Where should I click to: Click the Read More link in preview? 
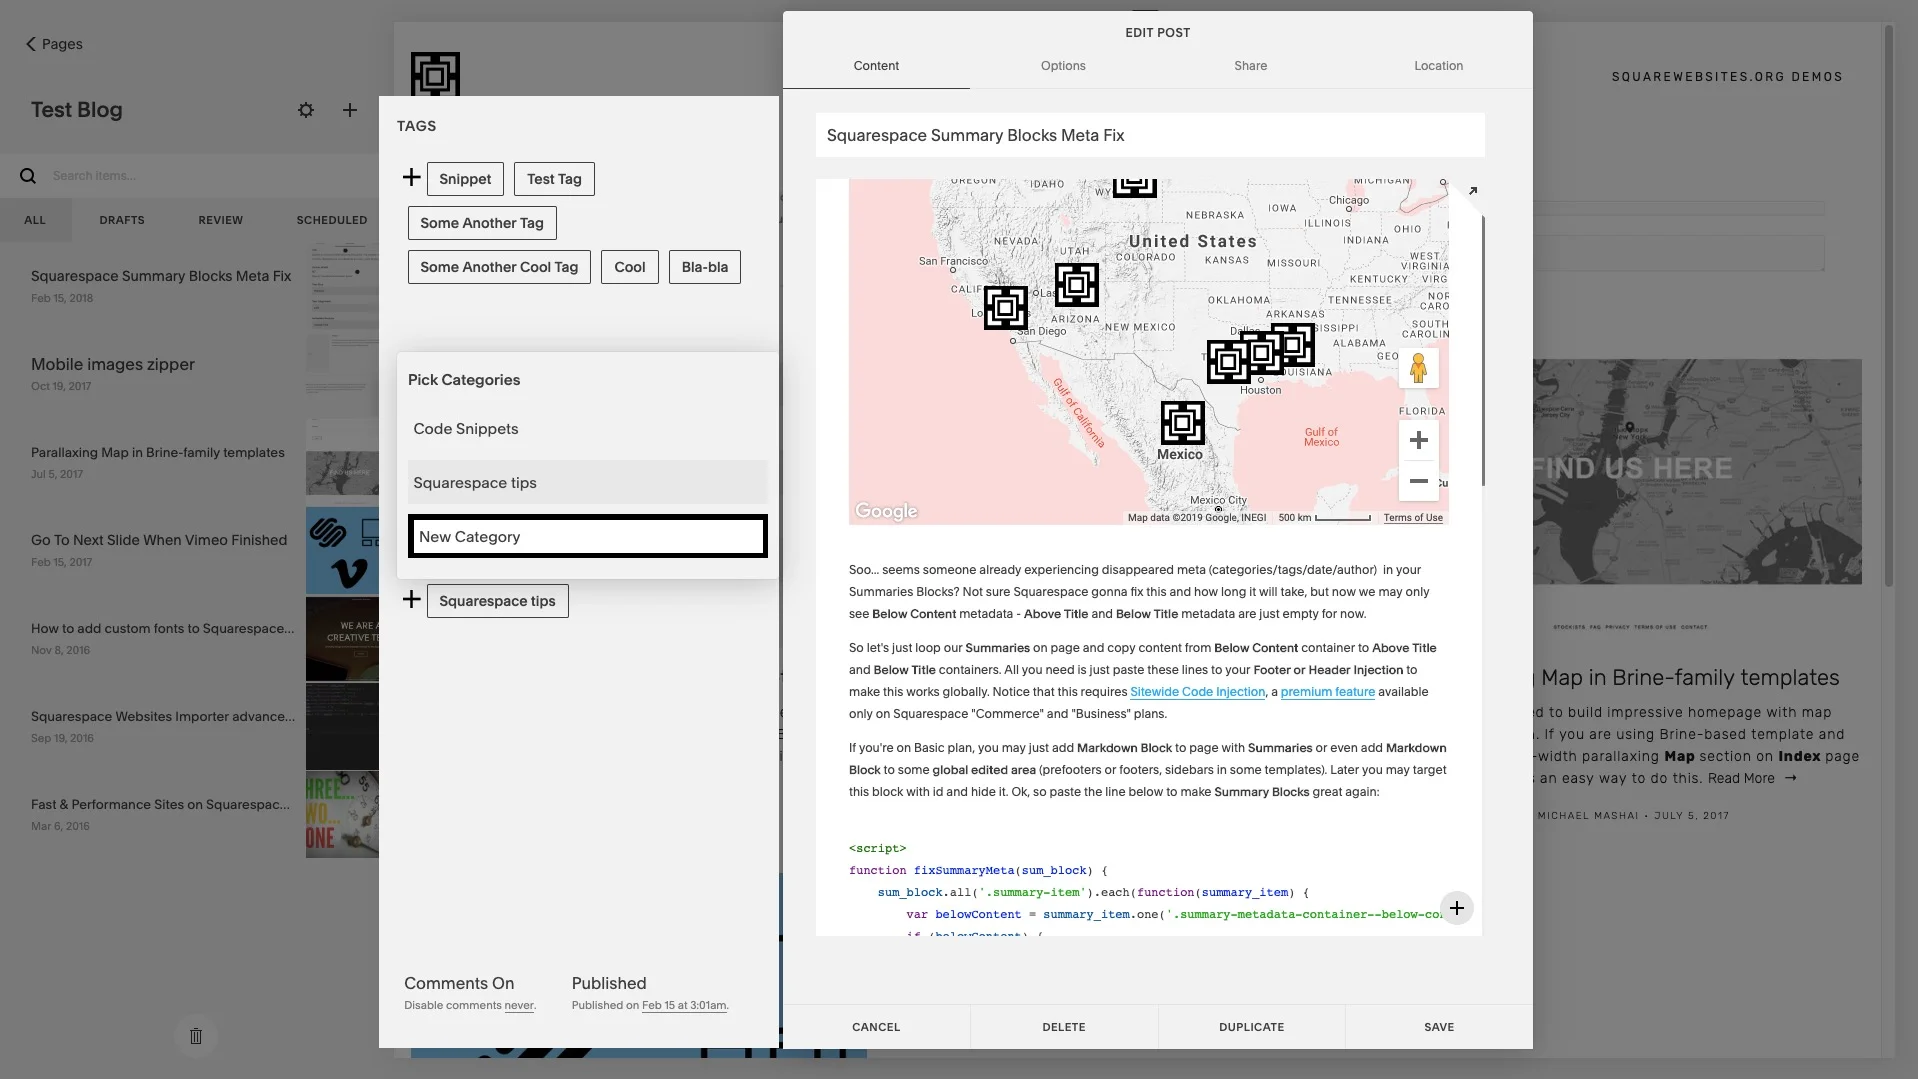[x=1752, y=779]
